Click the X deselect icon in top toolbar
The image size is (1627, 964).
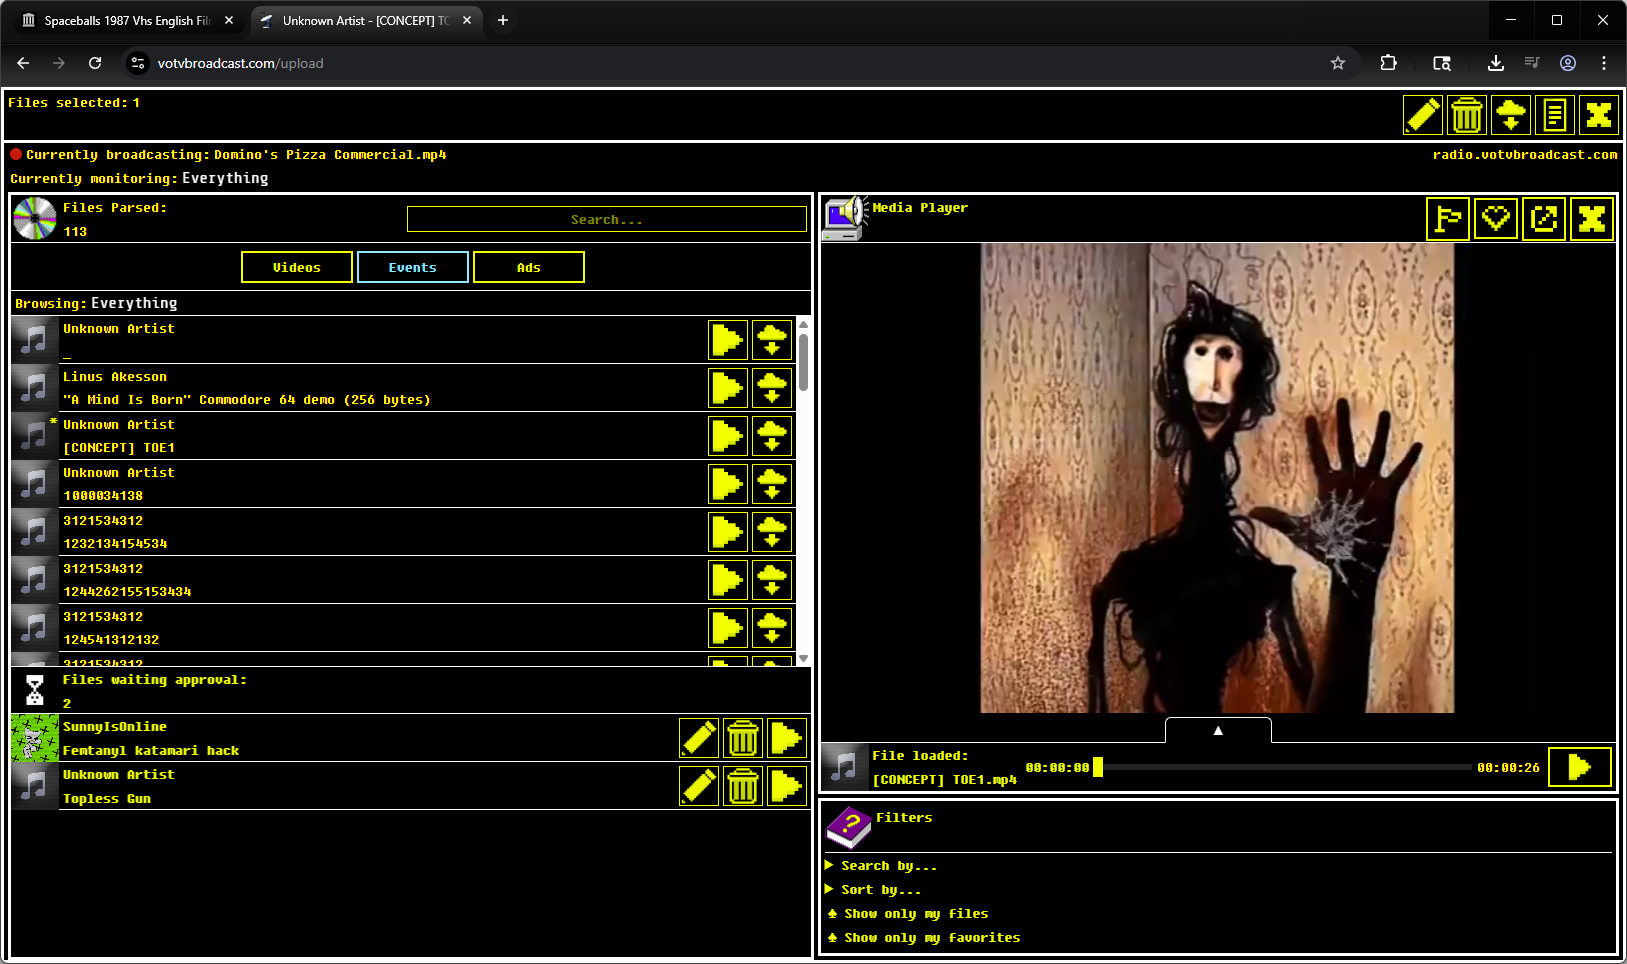point(1599,115)
